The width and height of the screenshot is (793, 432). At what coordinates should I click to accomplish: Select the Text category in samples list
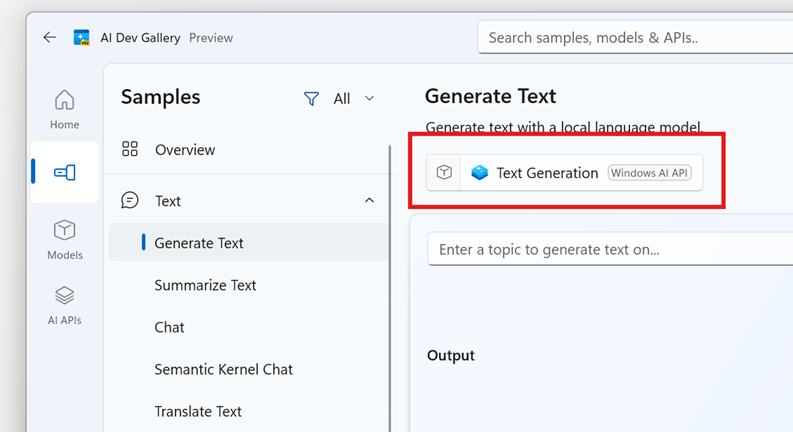click(x=168, y=201)
